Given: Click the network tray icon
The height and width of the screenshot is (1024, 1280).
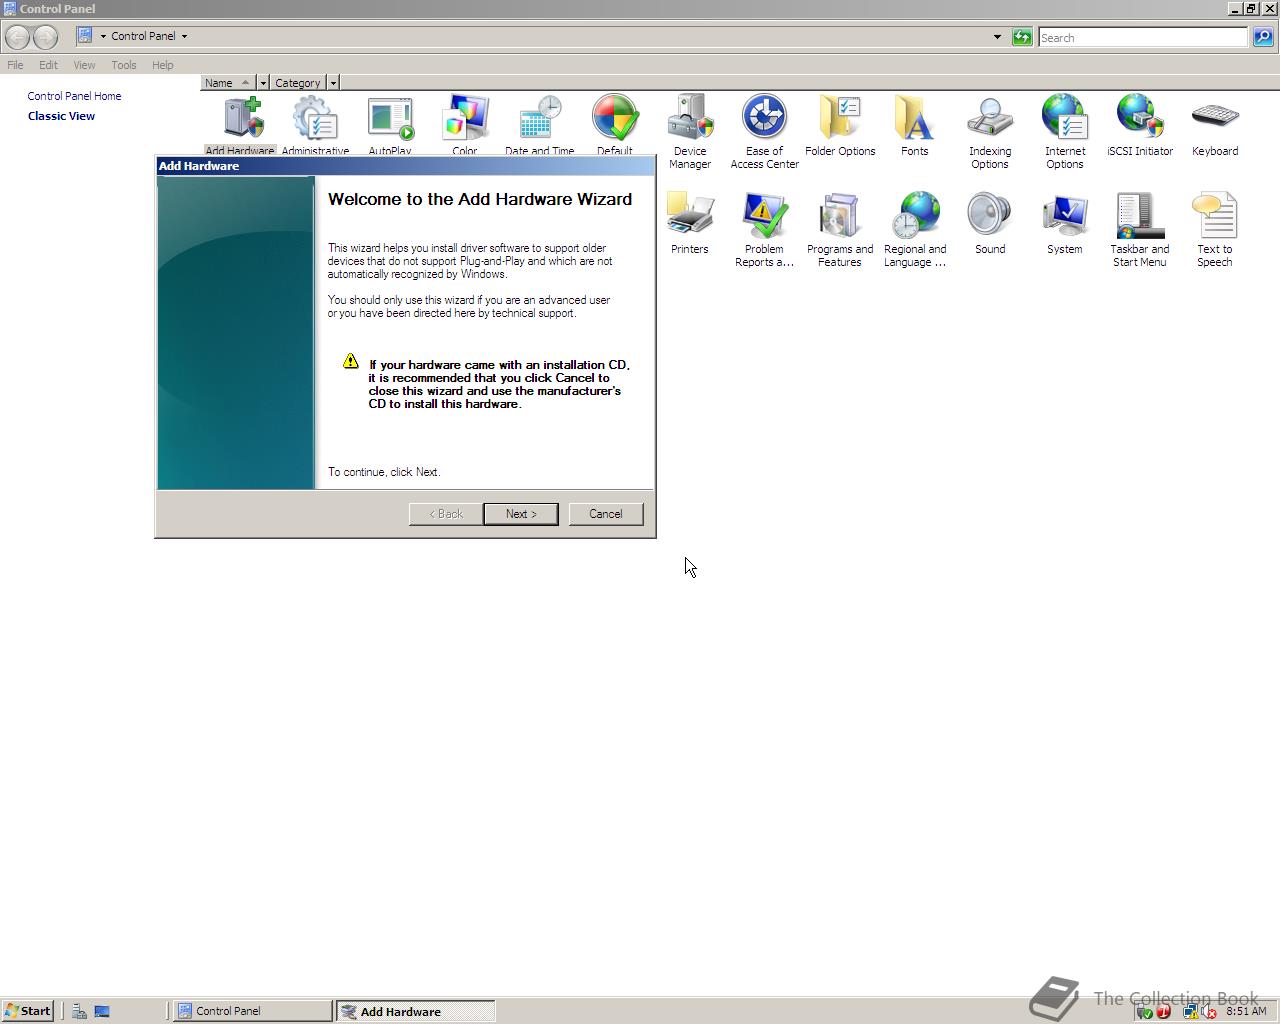Looking at the screenshot, I should (x=1191, y=1011).
